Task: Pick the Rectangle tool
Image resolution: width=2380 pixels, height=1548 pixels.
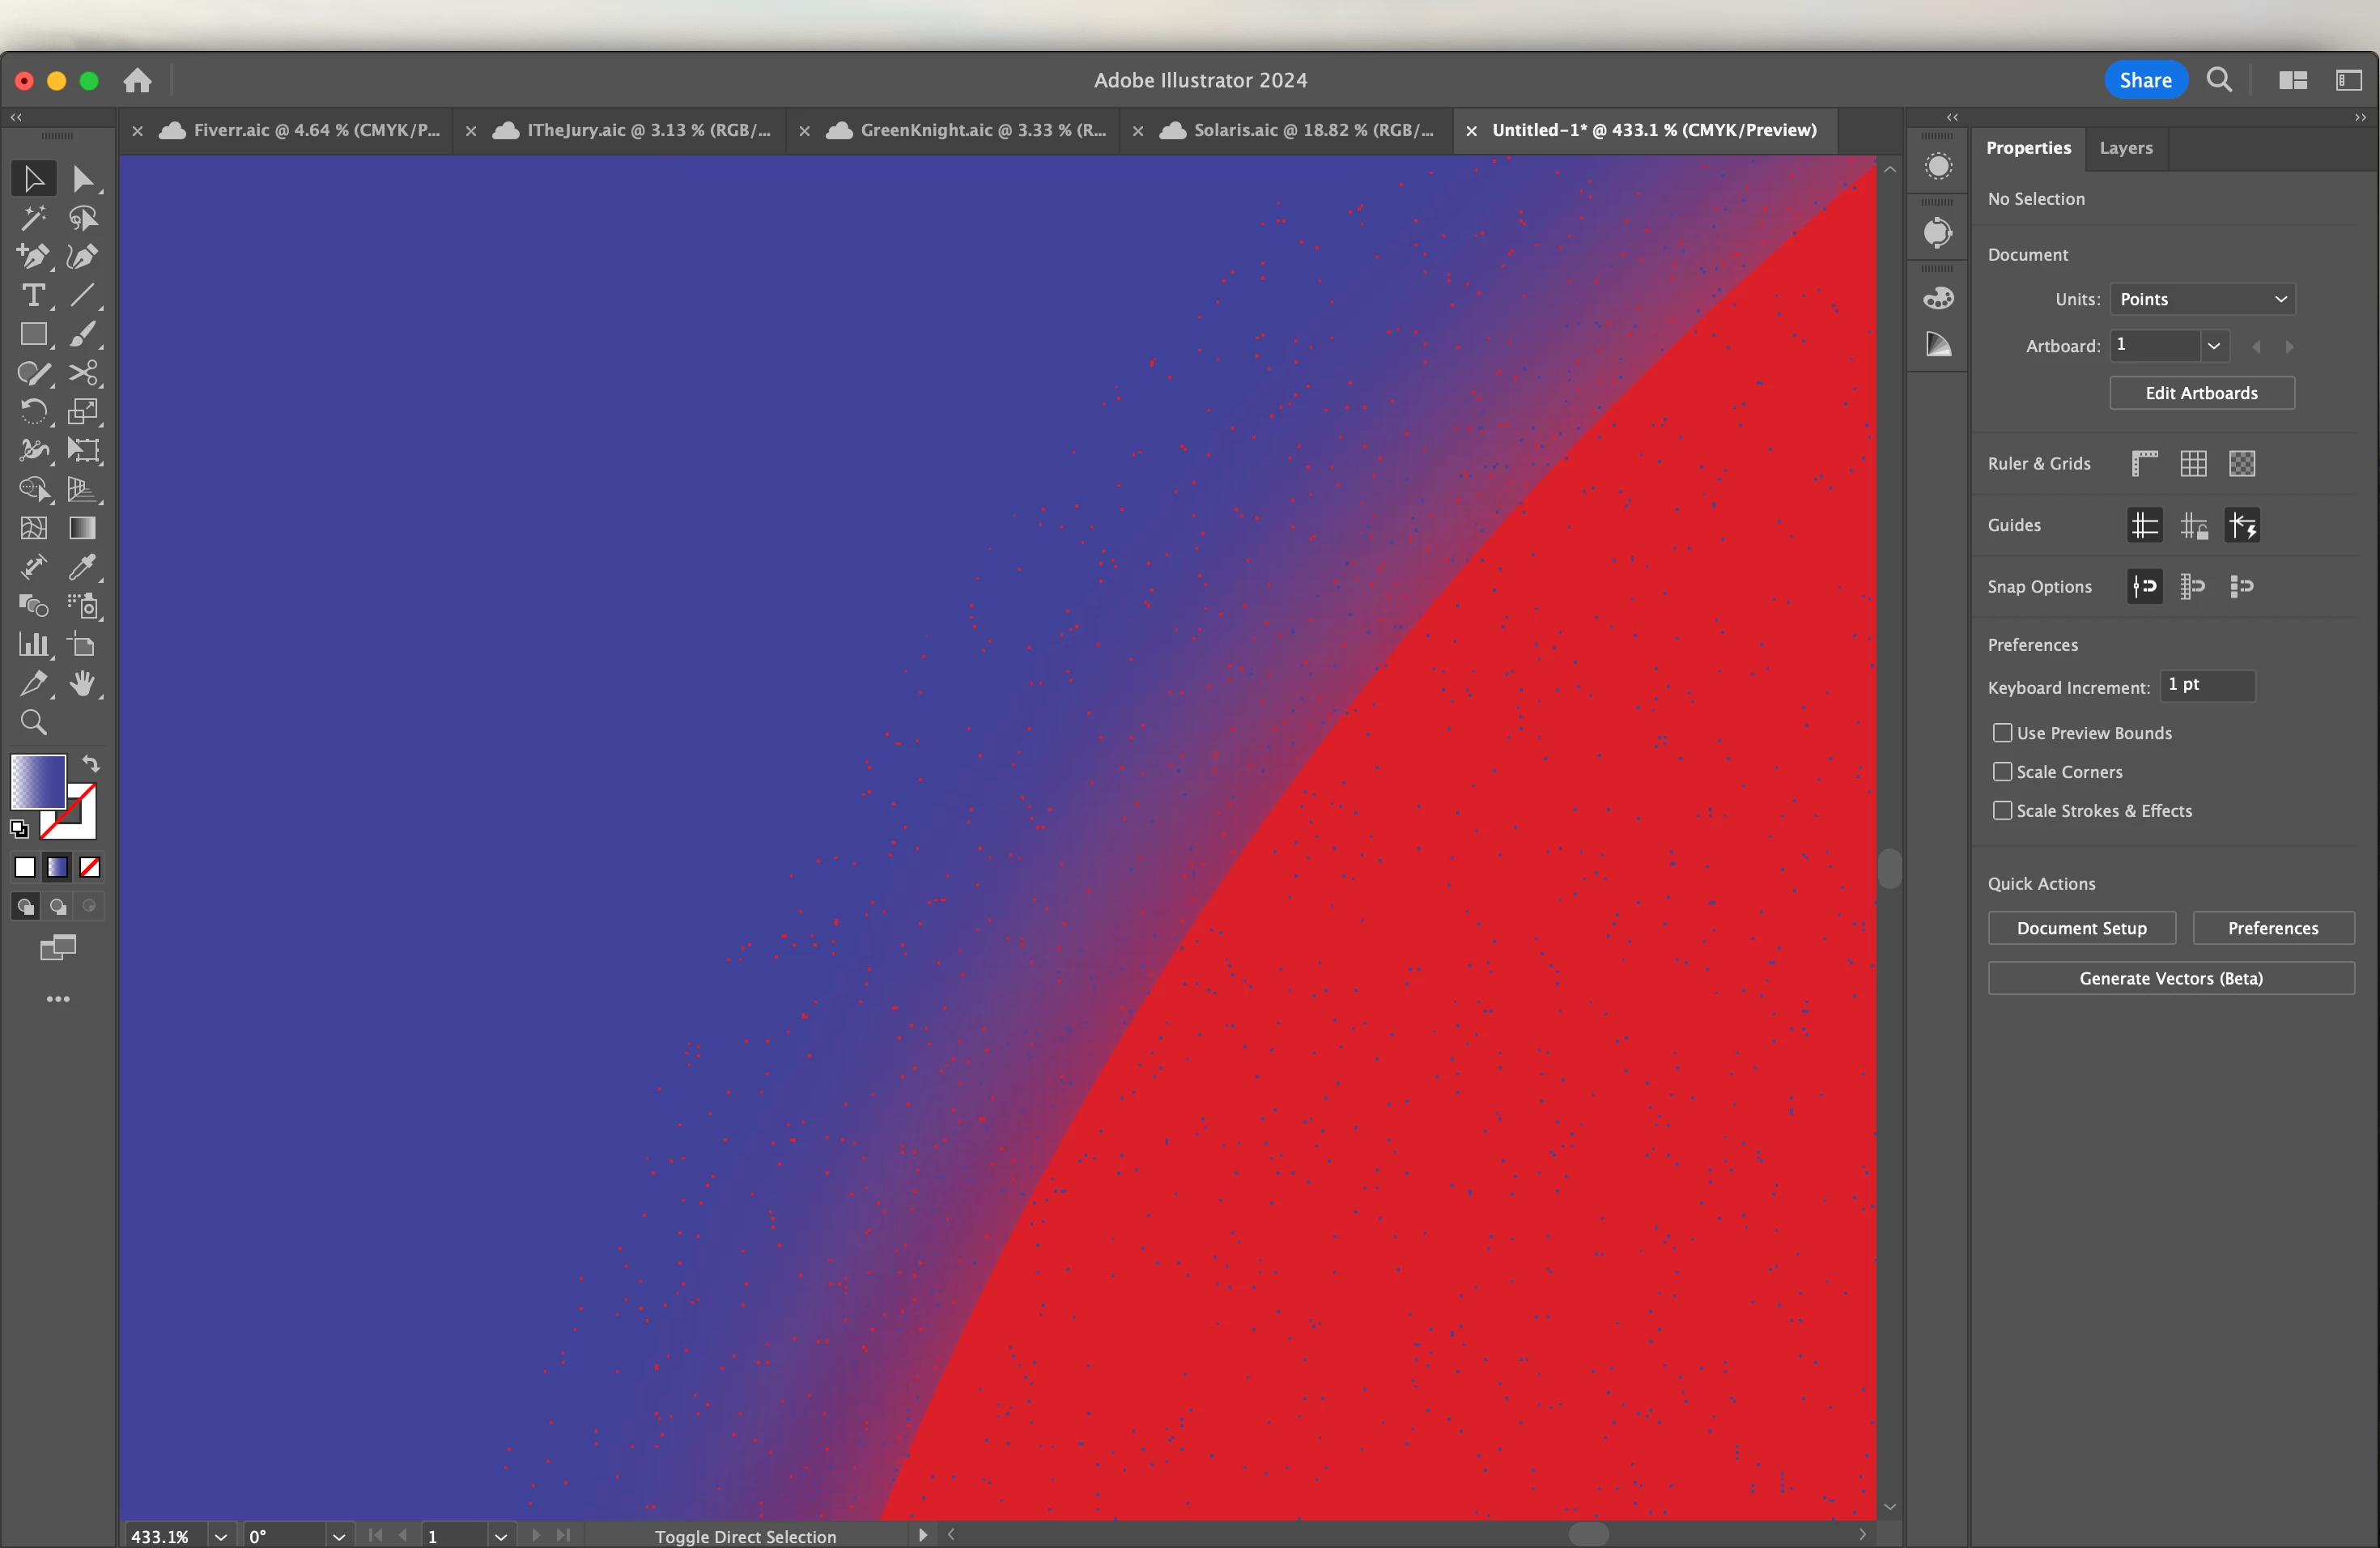Action: coord(33,334)
